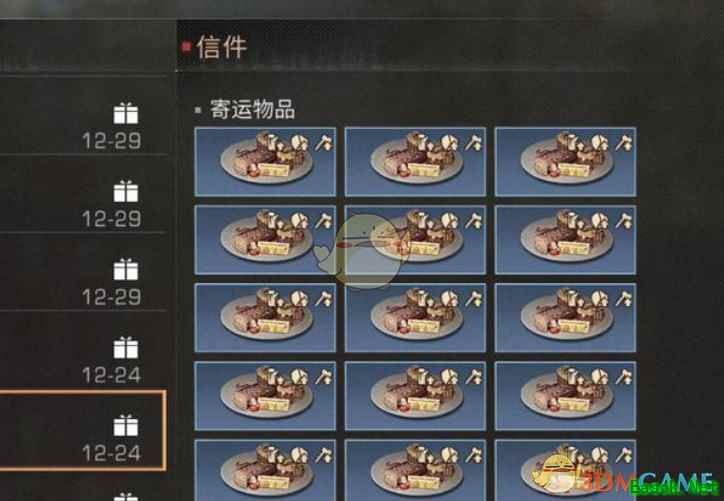The image size is (724, 501).
Task: Choose third row right food platter
Action: [x=565, y=318]
